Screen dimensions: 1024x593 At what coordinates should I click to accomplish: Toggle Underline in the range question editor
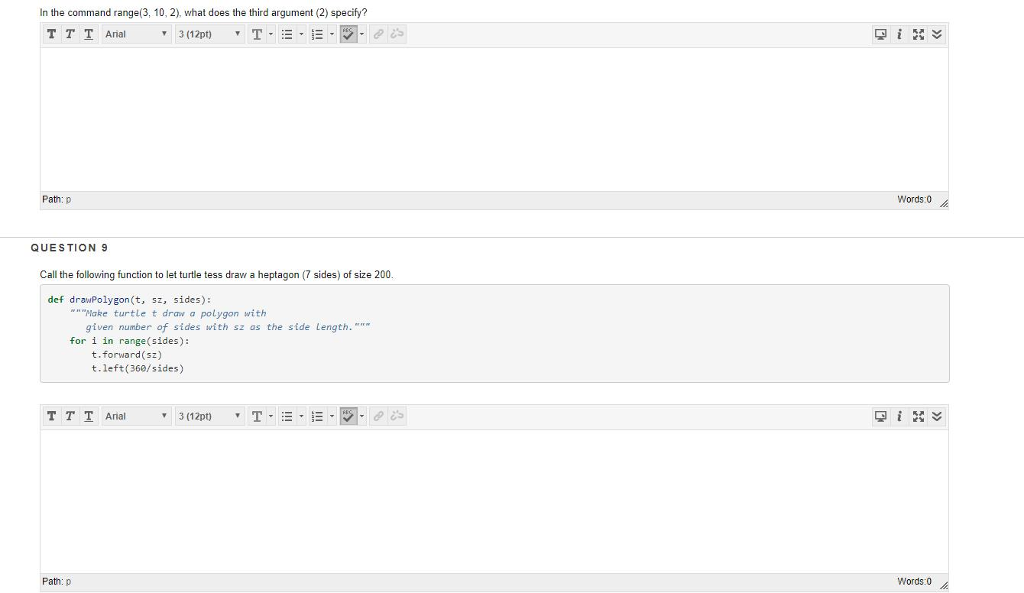point(88,34)
